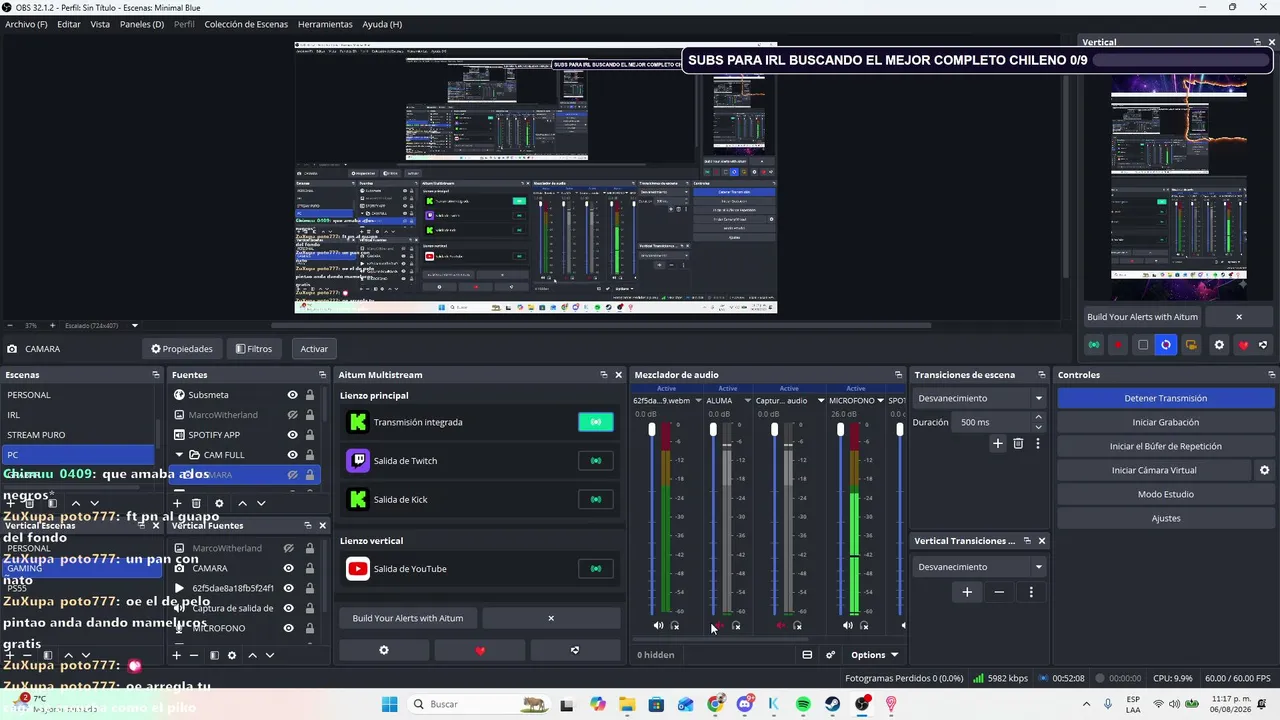Toggle the Salida de YouTube stream output
The image size is (1280, 720).
[x=596, y=569]
